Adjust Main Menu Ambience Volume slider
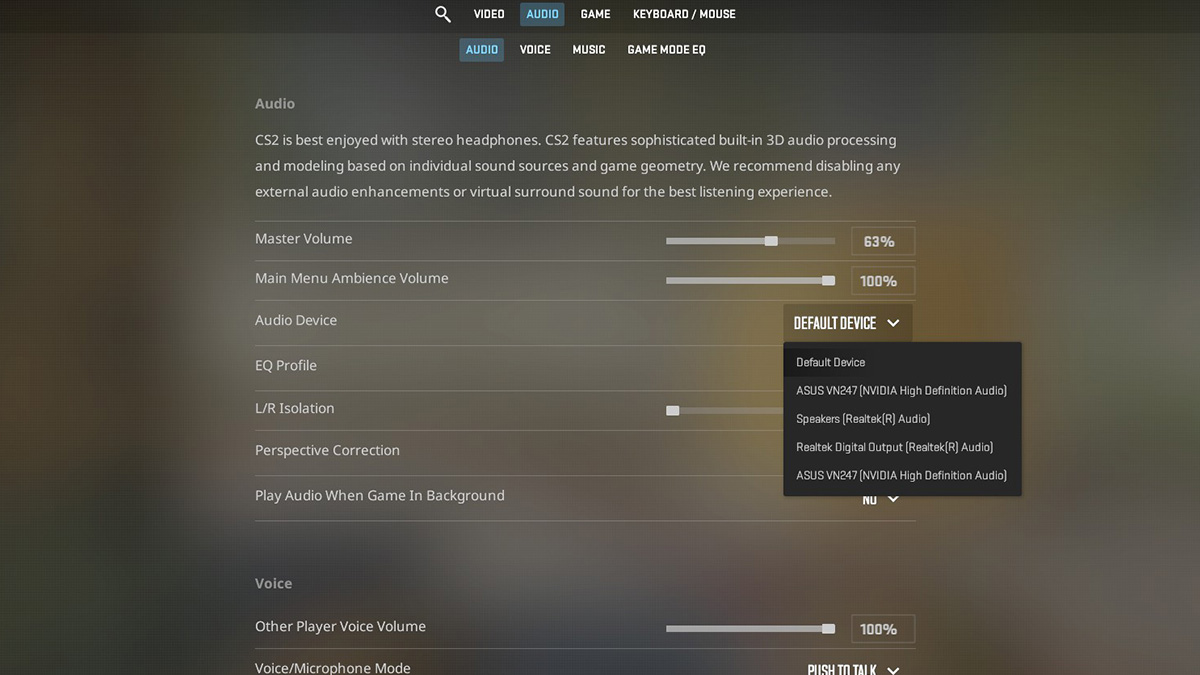The width and height of the screenshot is (1200, 675). click(750, 281)
